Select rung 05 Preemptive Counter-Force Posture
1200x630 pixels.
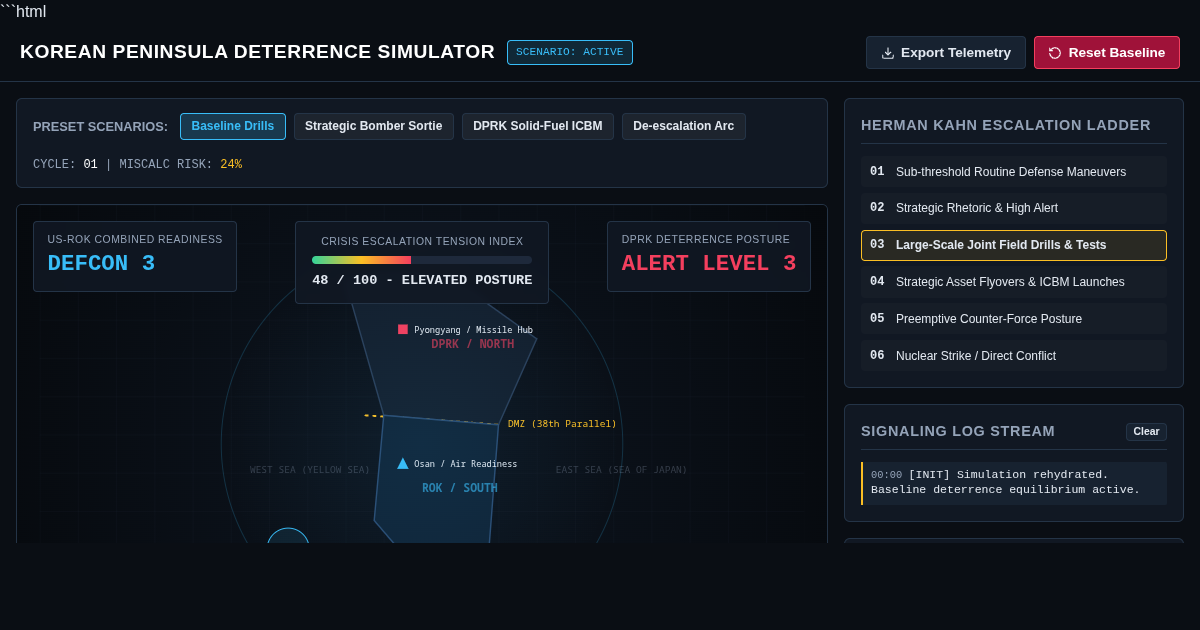[1014, 319]
